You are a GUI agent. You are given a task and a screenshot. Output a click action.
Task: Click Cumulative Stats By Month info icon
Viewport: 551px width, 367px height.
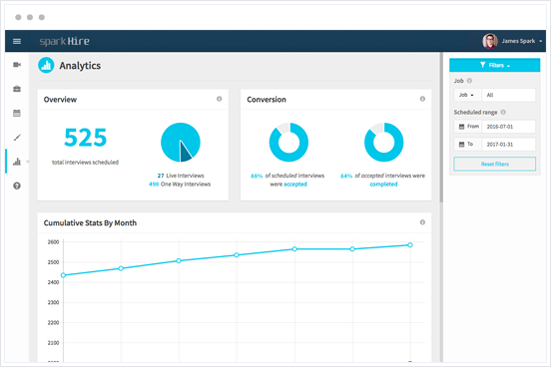coord(422,222)
